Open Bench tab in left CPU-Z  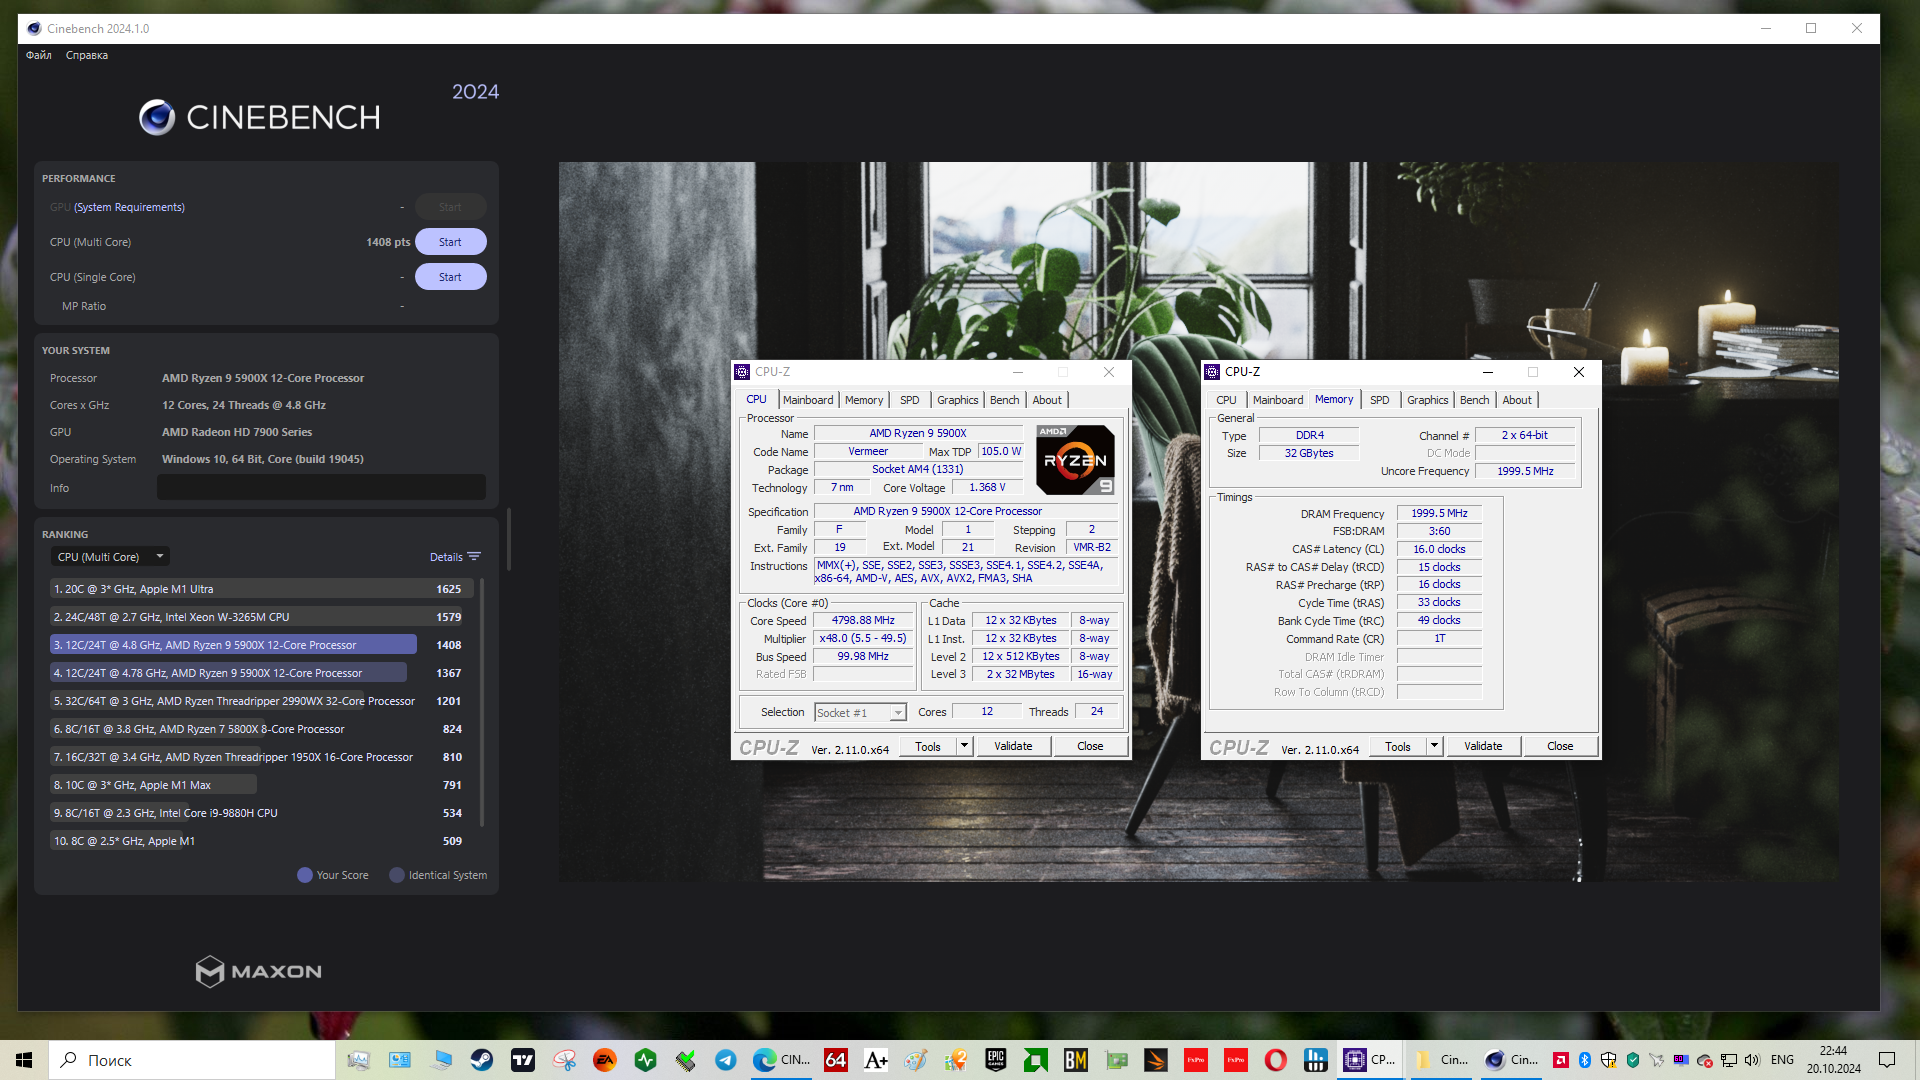click(1005, 400)
